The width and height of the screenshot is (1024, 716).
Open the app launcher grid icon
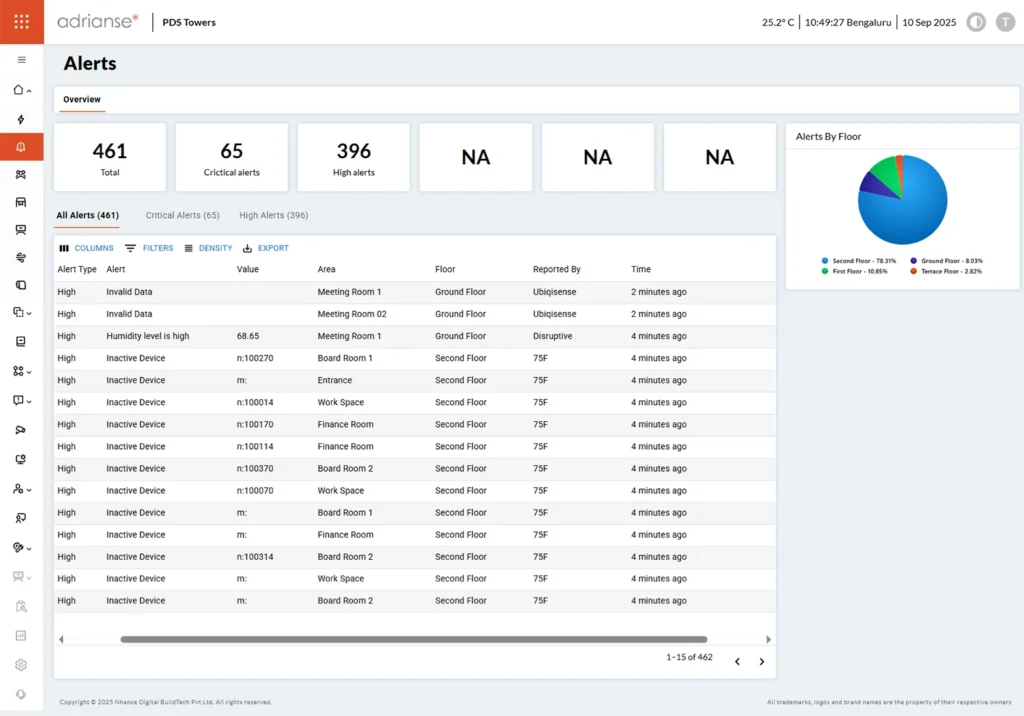(x=21, y=22)
